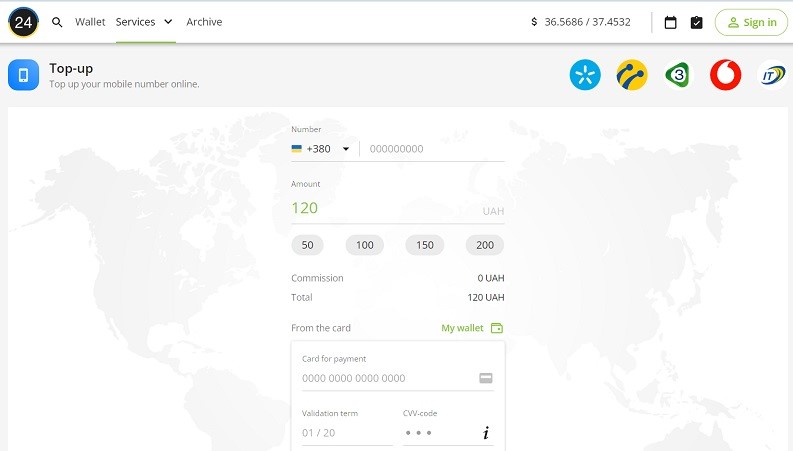The image size is (793, 451).
Task: Click the My wallet link
Action: pos(471,328)
